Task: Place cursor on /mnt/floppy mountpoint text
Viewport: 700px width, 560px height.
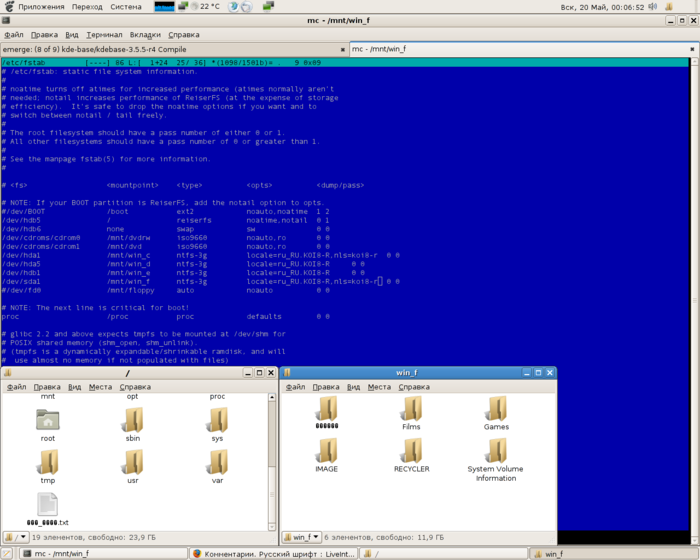Action: (130, 290)
